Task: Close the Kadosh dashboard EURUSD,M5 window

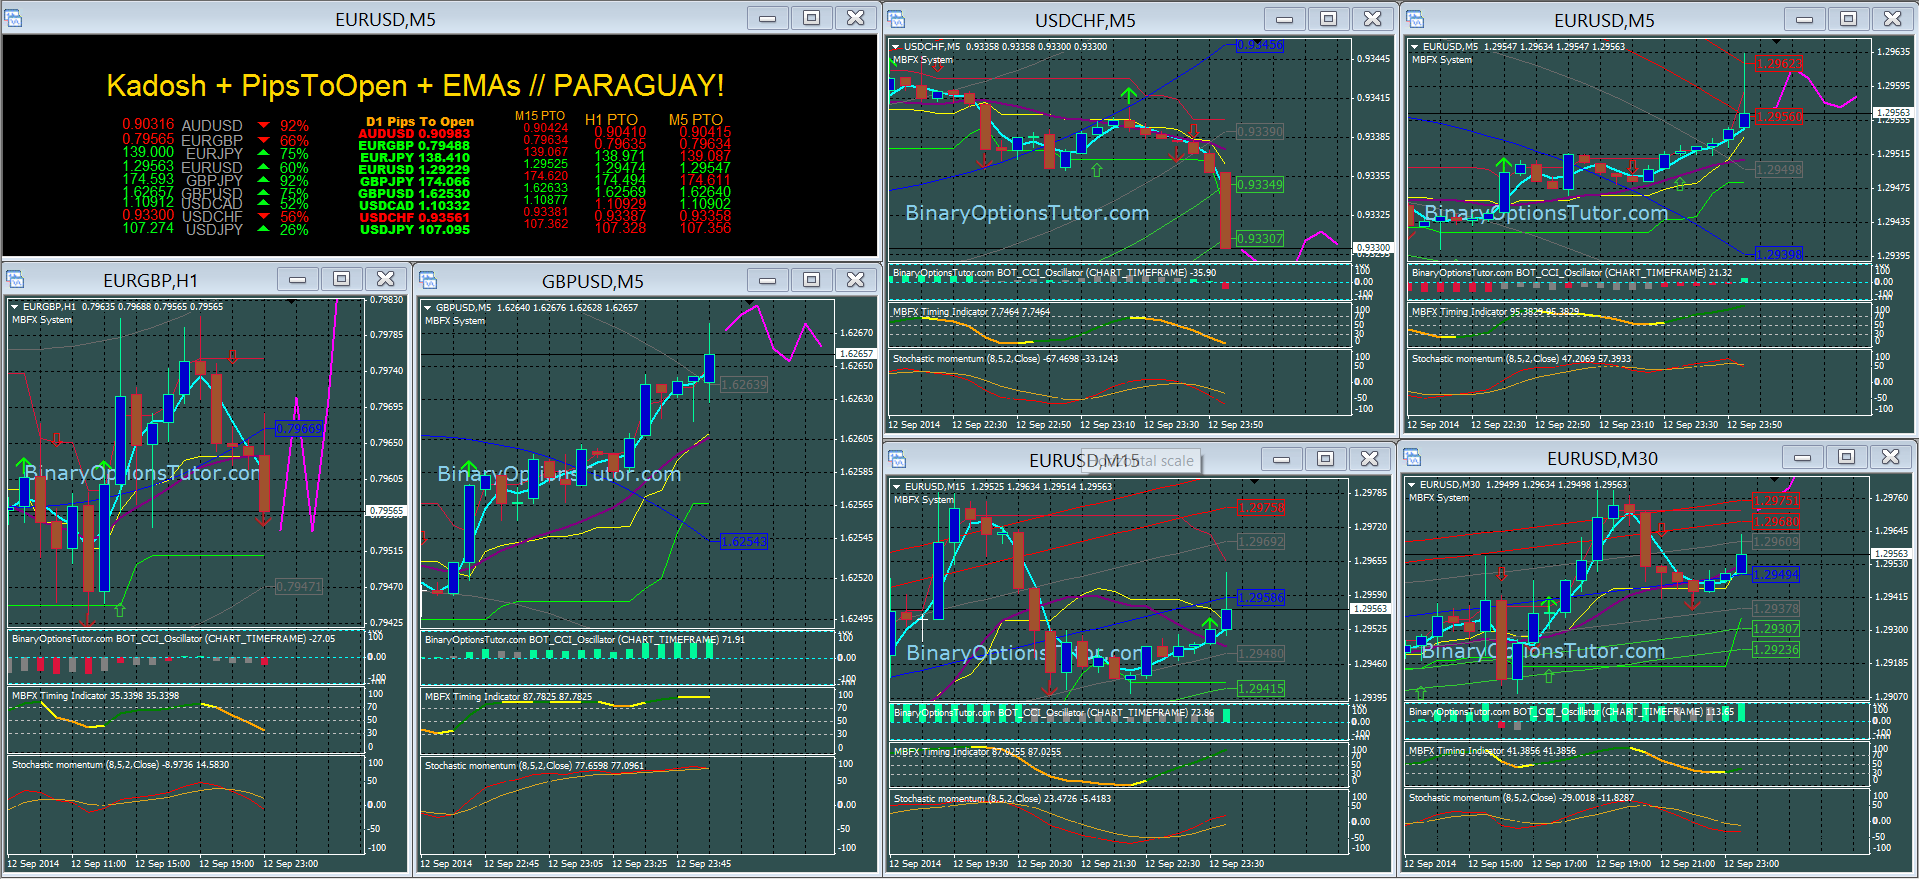Action: pyautogui.click(x=855, y=18)
